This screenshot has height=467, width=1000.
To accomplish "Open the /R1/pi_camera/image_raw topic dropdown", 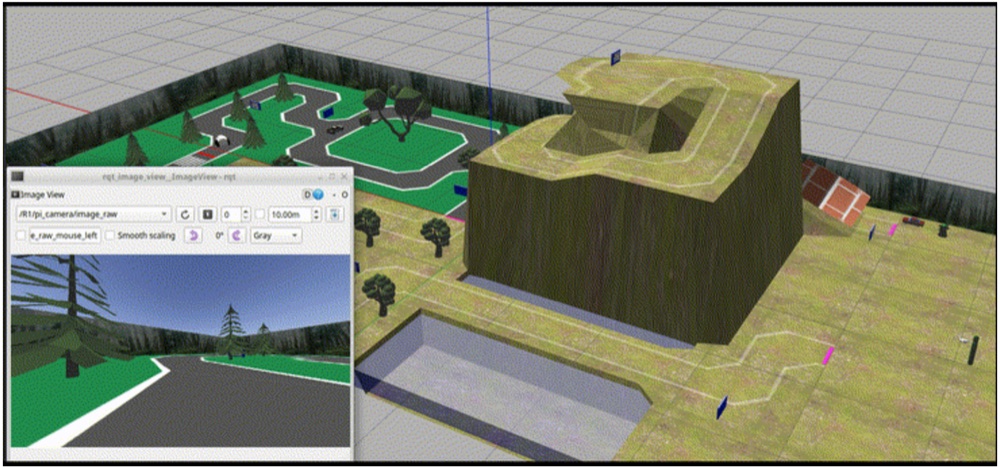I will [94, 214].
